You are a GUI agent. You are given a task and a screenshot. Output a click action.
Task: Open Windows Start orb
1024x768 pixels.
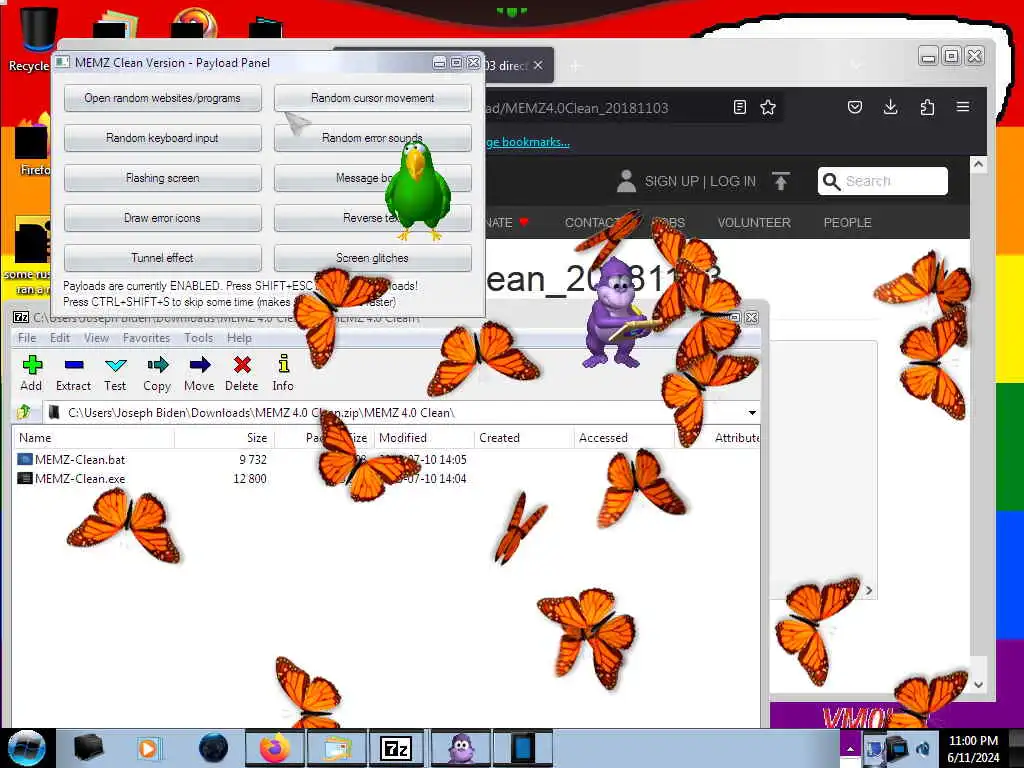point(26,748)
